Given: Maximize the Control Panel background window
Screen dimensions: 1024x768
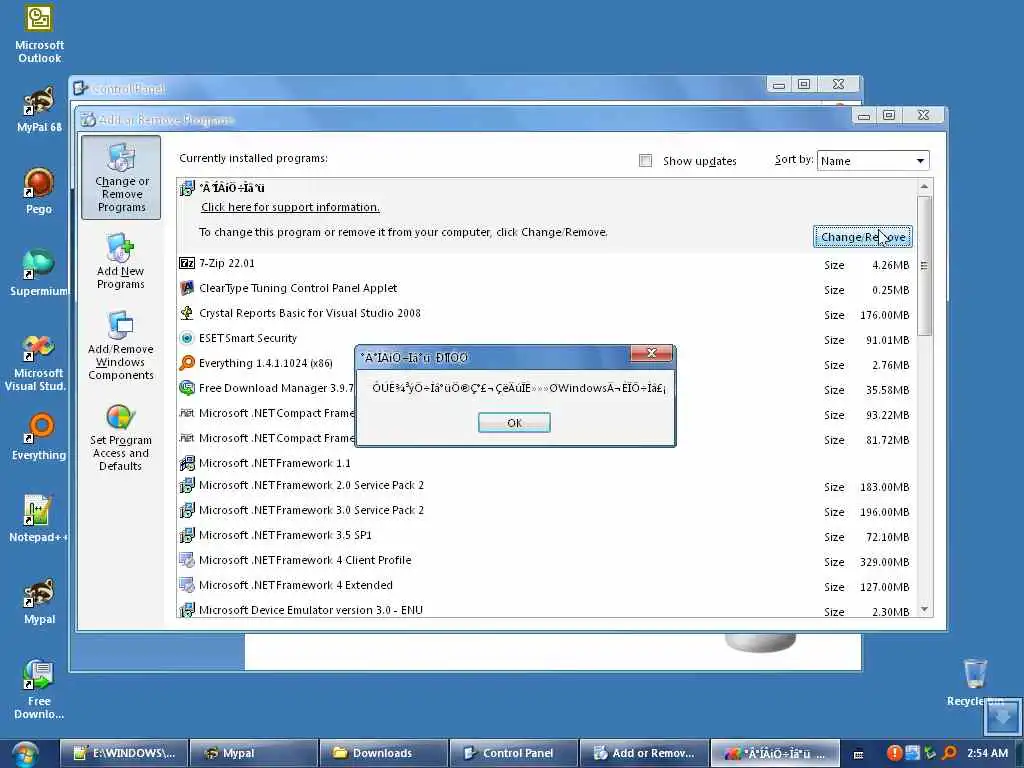Looking at the screenshot, I should (x=804, y=84).
